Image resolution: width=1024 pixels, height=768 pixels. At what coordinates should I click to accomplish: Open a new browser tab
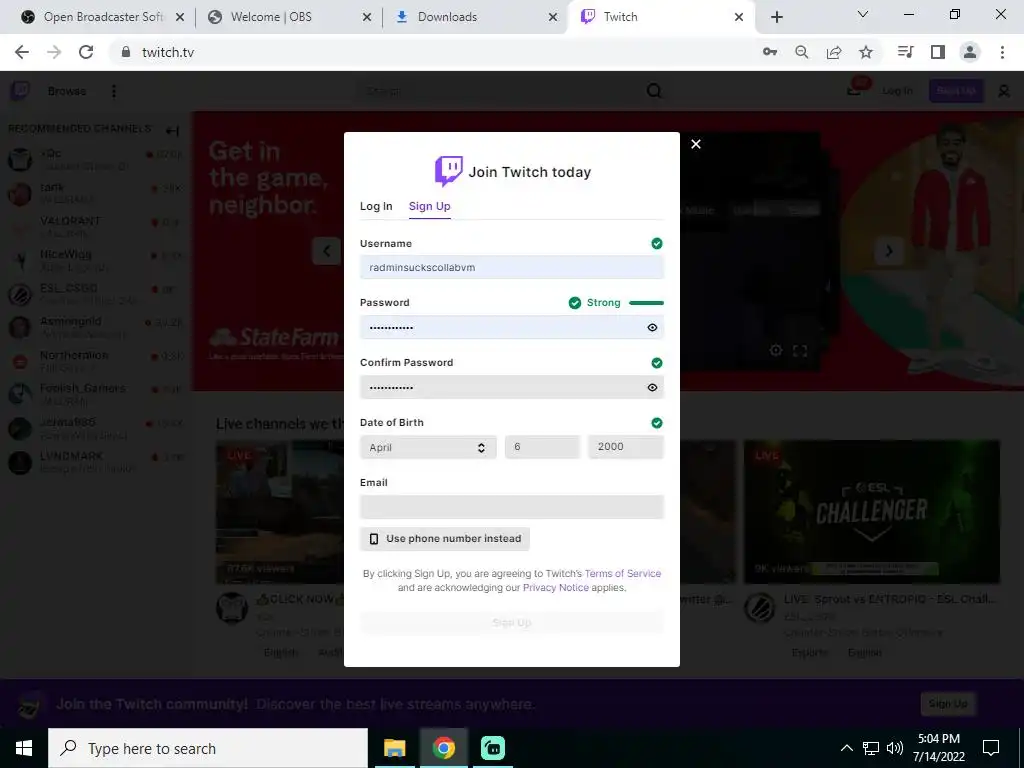776,17
